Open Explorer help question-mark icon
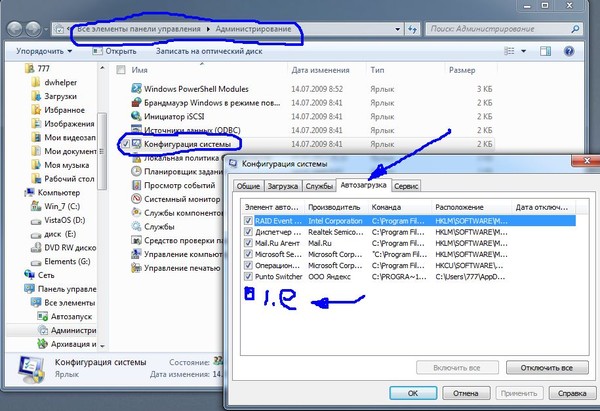This screenshot has width=600, height=411. 569,51
